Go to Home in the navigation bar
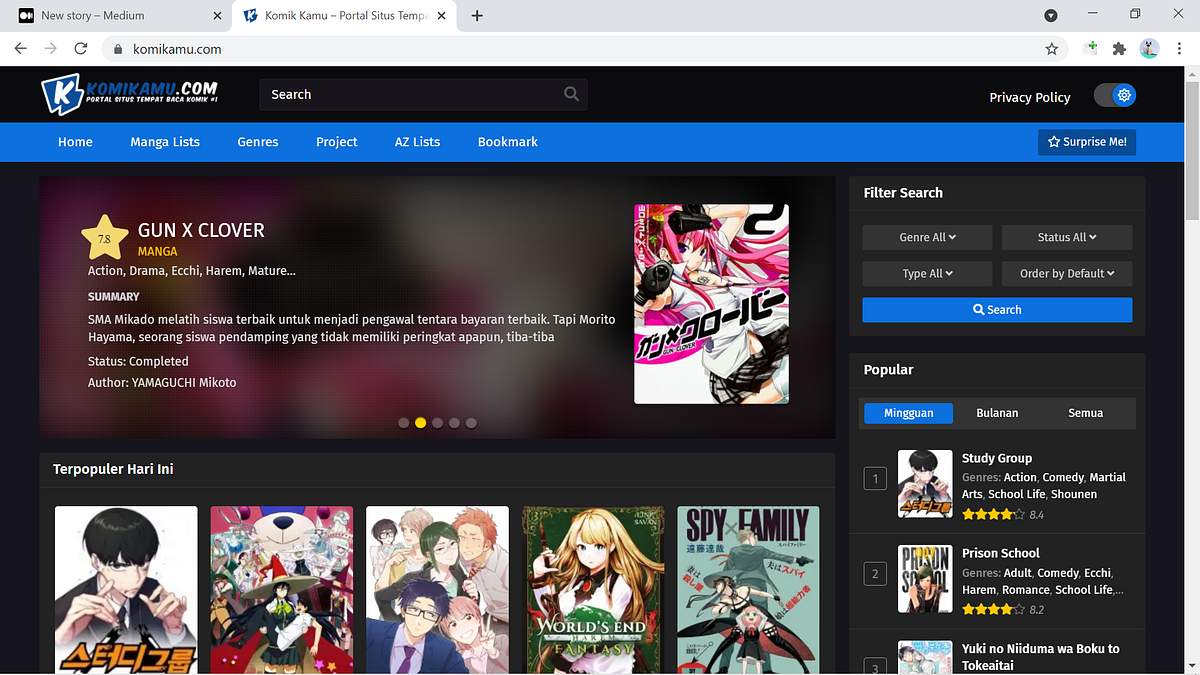 75,142
